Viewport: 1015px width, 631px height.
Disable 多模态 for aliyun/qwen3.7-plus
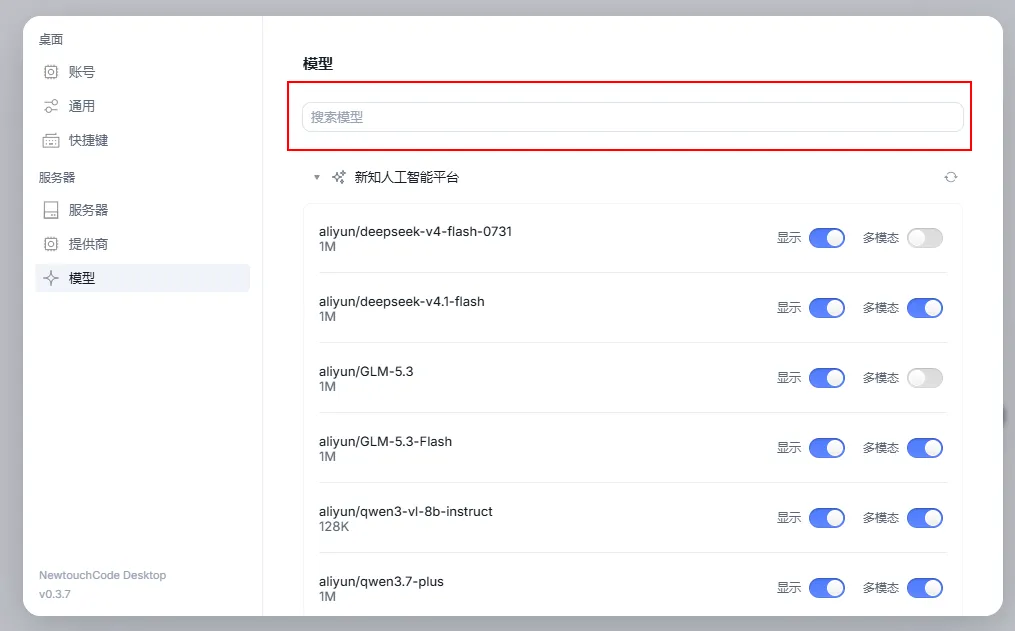coord(924,588)
